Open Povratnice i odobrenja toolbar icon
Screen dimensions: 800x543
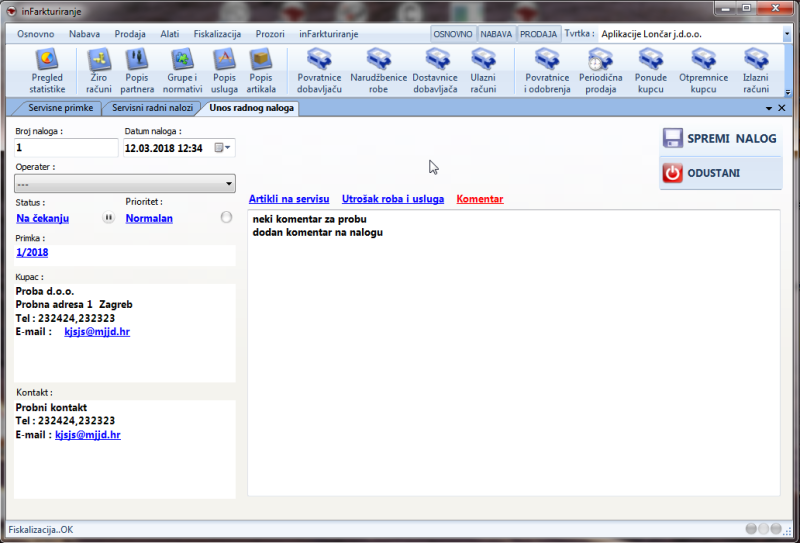tap(547, 70)
